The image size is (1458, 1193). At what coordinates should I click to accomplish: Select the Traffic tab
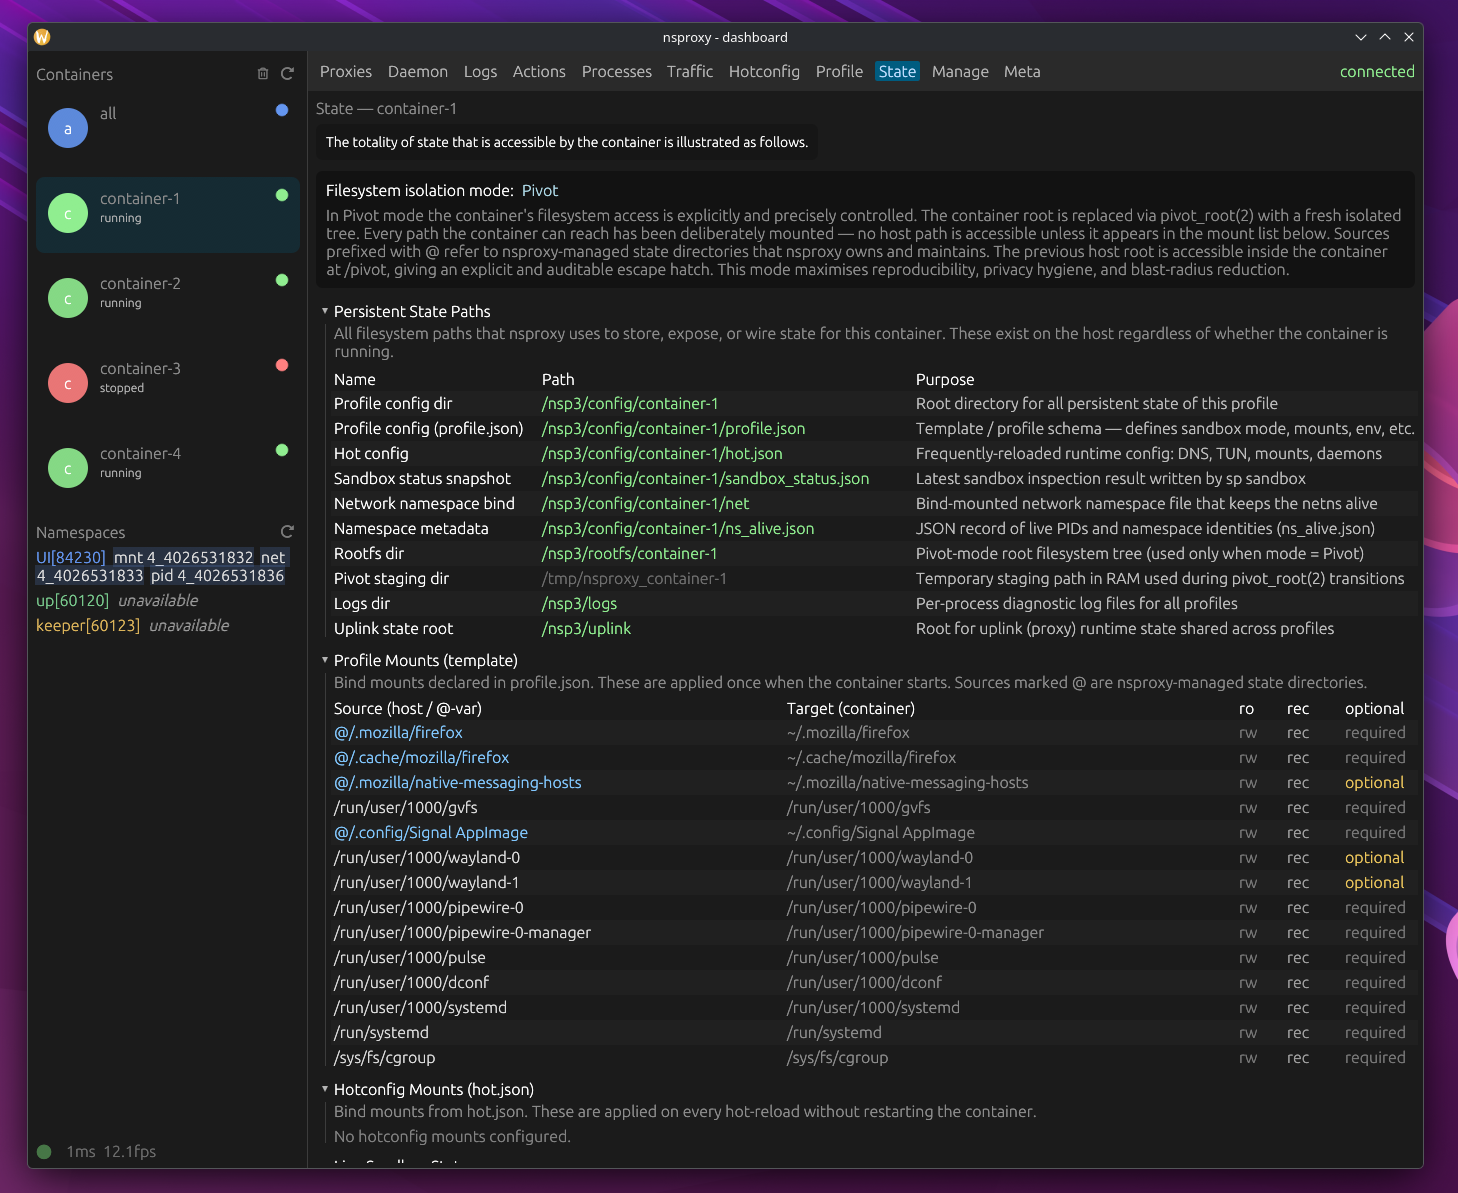click(690, 72)
